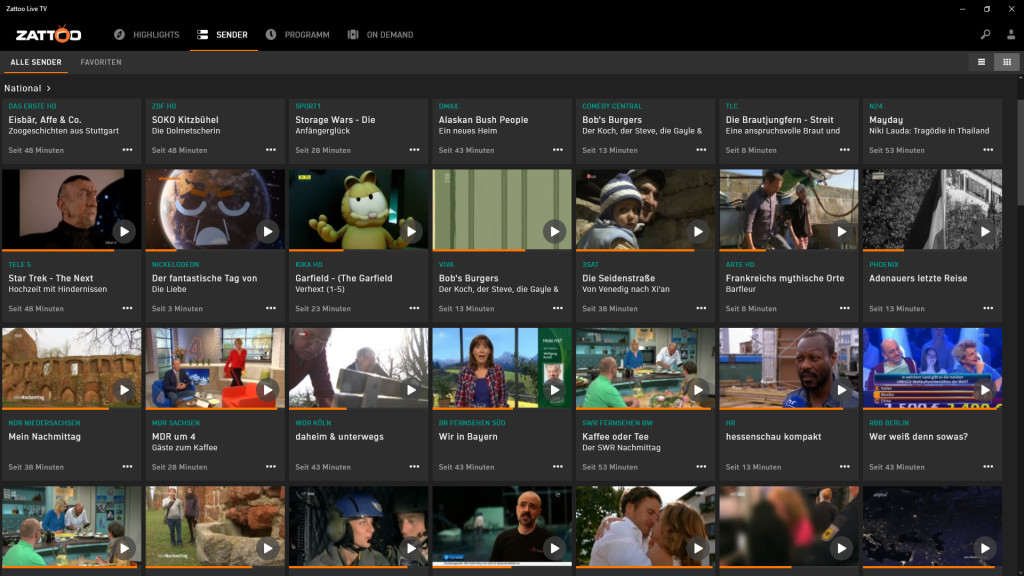Open more options under Star Trek on Tele 5

(x=126, y=308)
